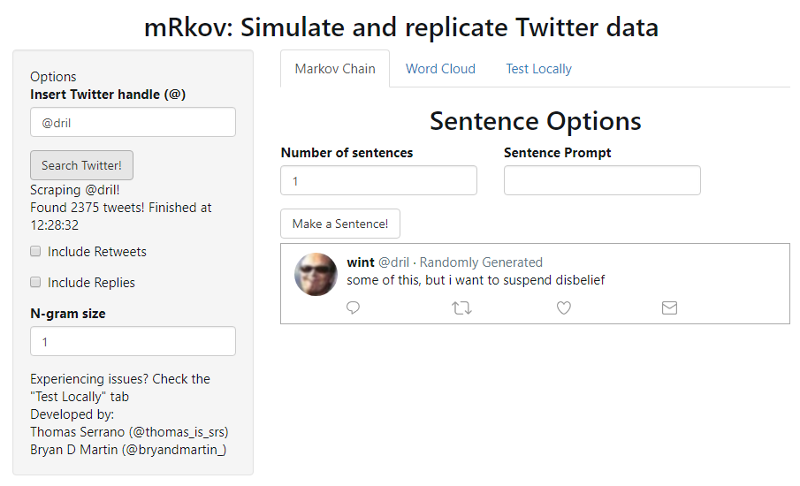The image size is (800, 486).
Task: Click the @dril handle in the tweet
Action: coord(393,262)
